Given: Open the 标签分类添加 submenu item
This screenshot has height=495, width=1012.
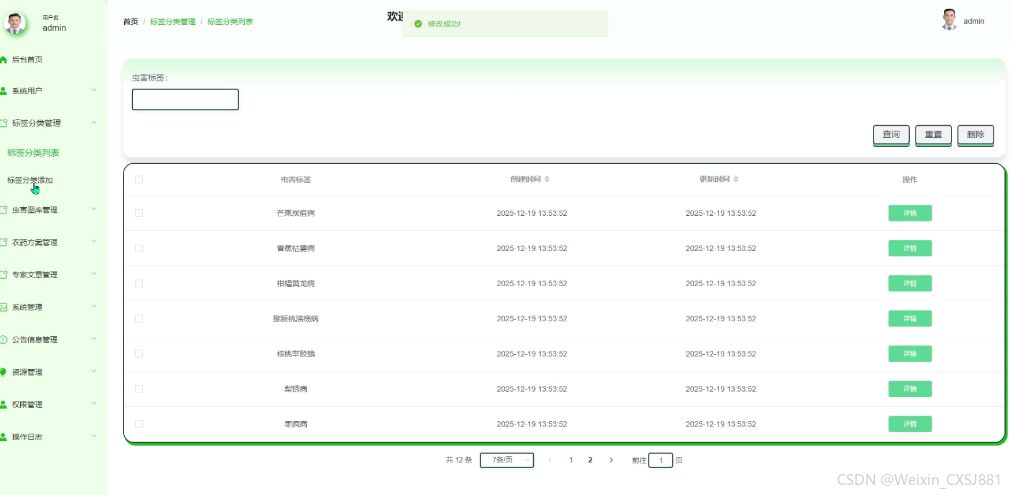Looking at the screenshot, I should click(30, 180).
